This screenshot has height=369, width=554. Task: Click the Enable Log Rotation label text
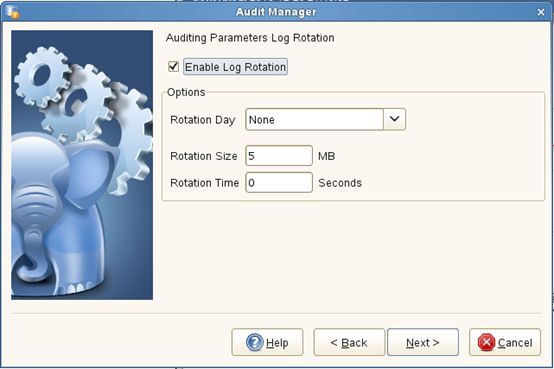click(235, 67)
